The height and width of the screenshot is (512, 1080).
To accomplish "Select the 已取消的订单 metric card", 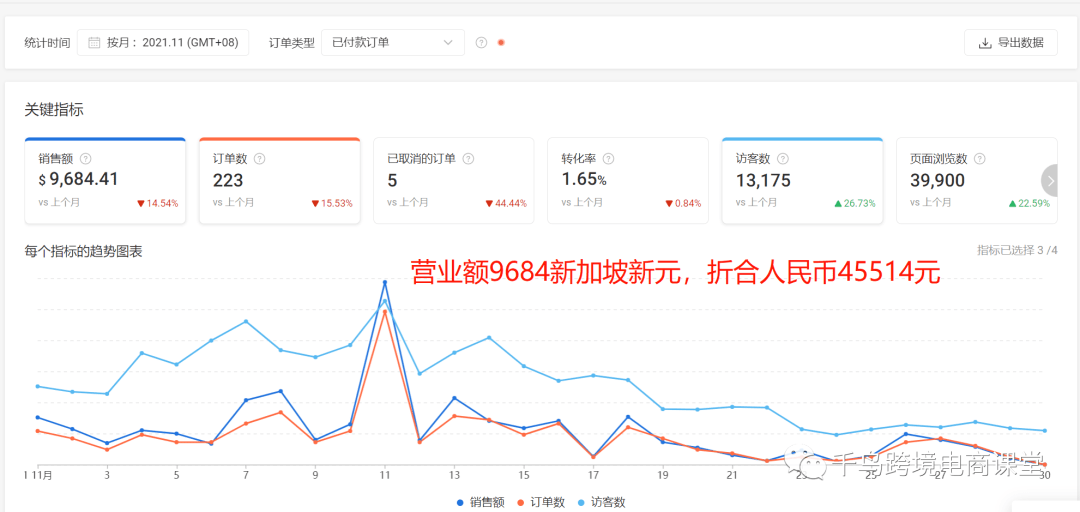I will click(454, 181).
